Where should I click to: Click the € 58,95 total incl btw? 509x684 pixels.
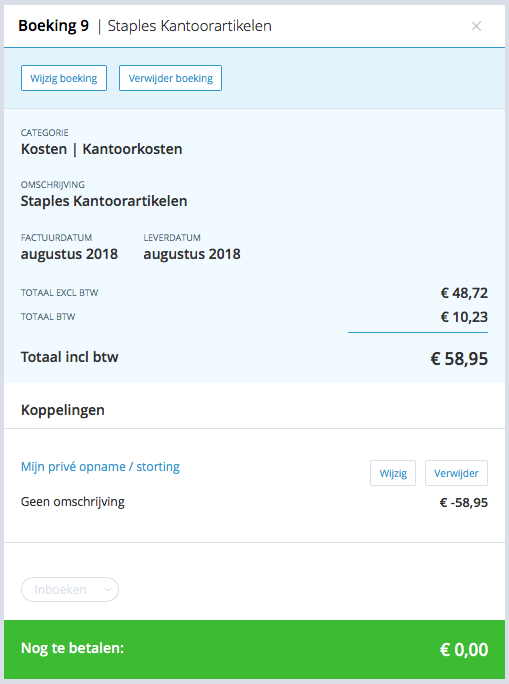pos(459,359)
